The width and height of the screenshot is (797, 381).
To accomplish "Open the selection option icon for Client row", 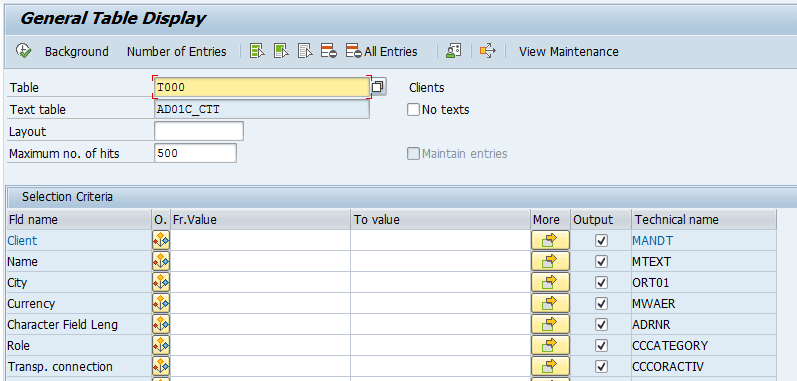I will pos(161,240).
